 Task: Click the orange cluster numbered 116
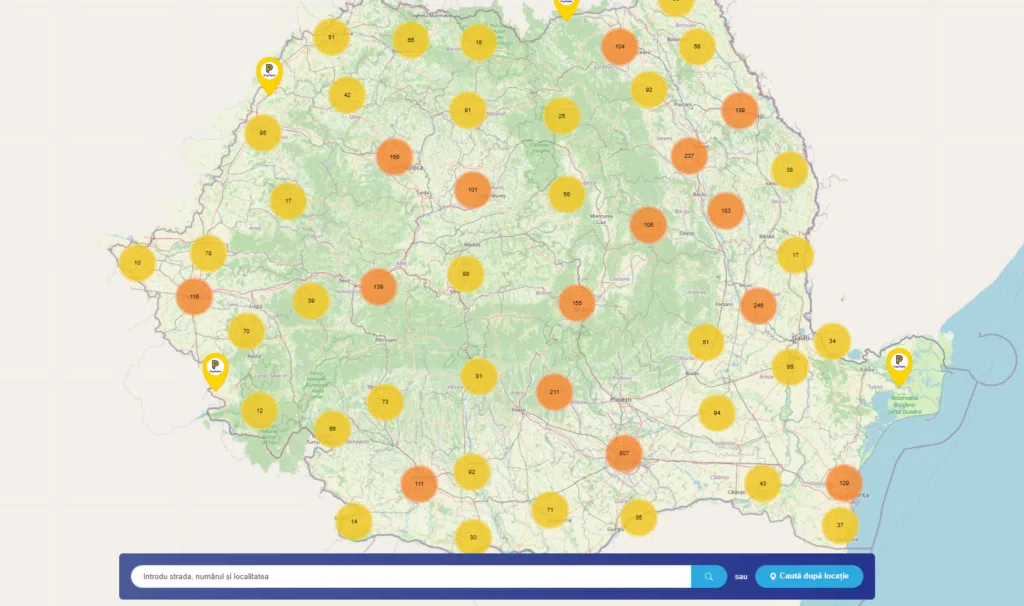194,296
